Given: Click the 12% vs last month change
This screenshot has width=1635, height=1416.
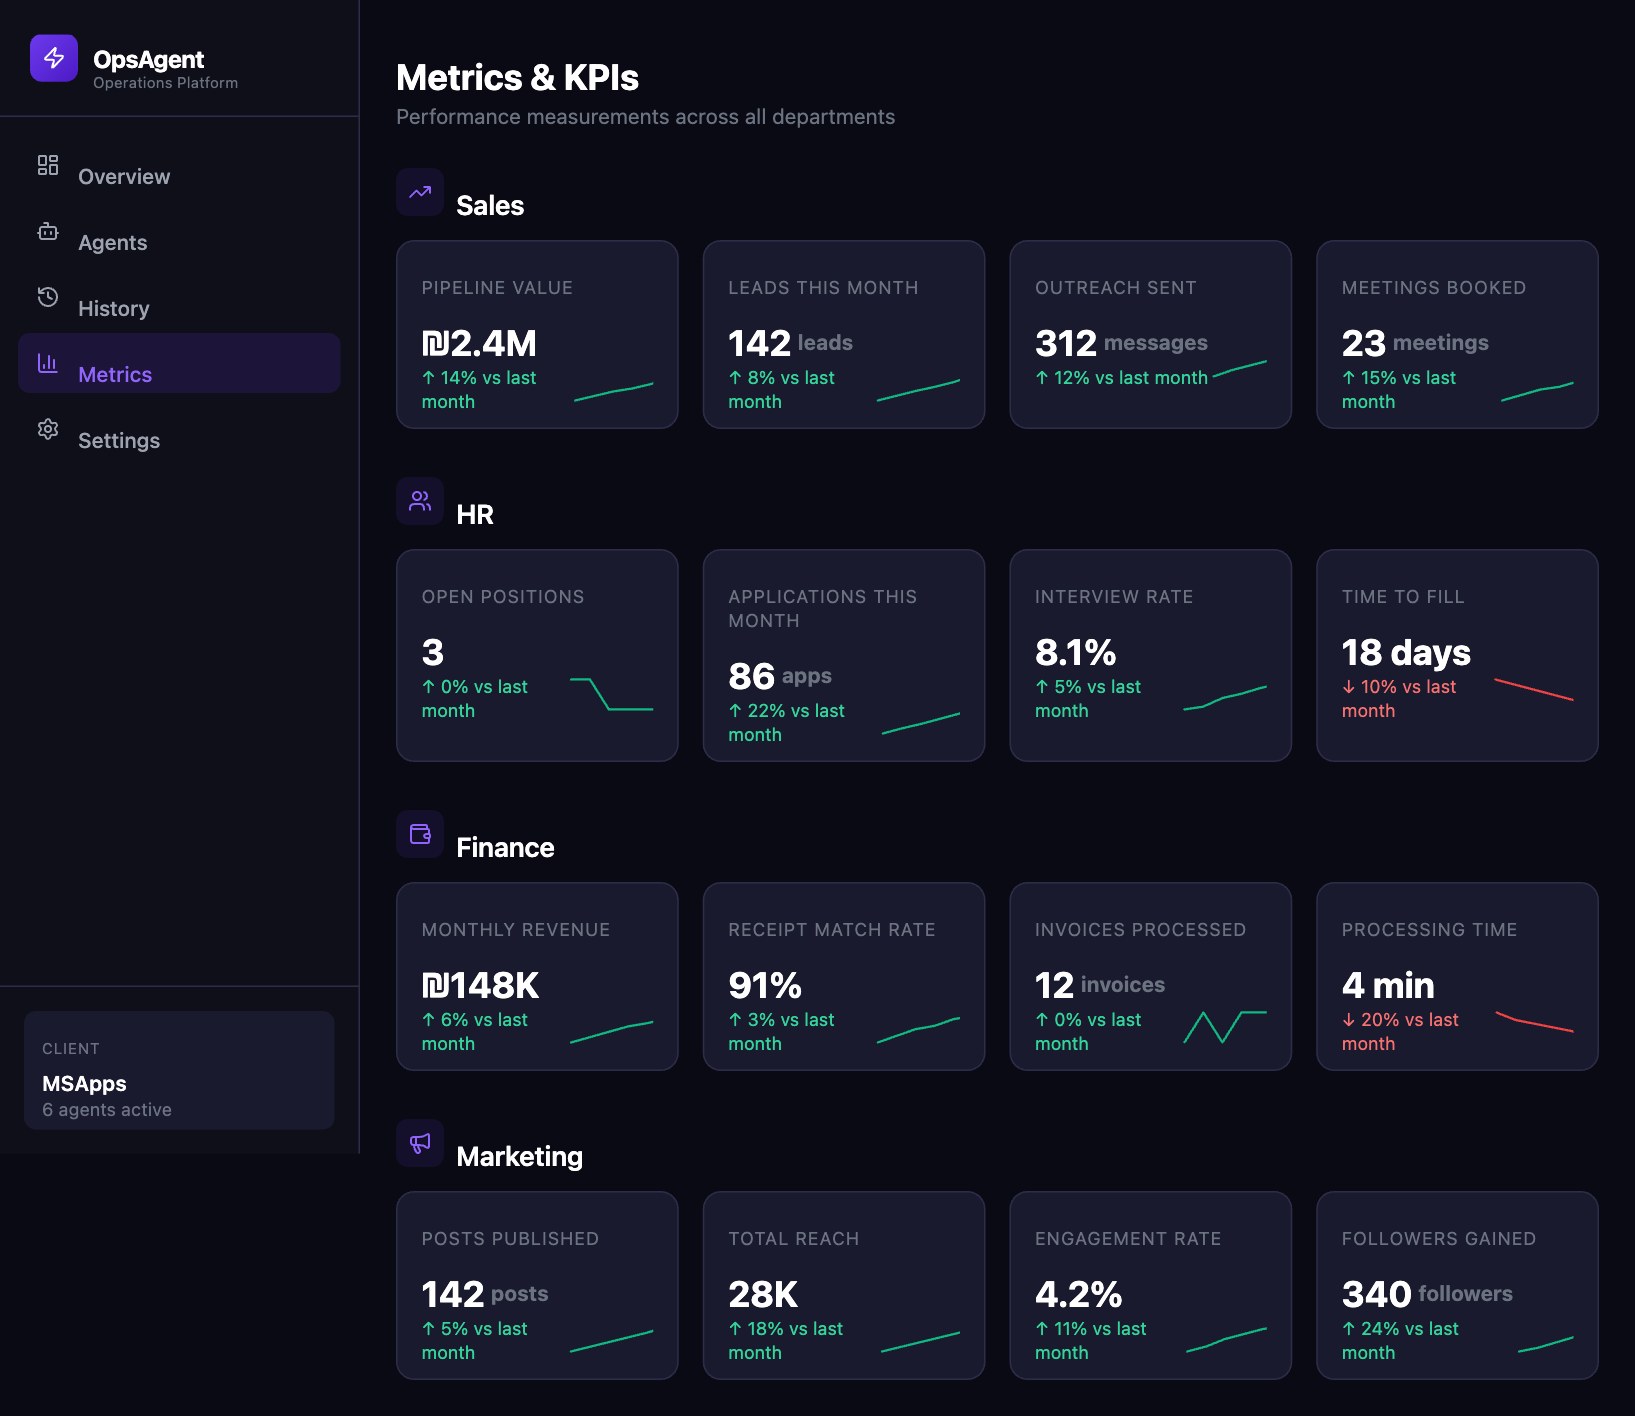Looking at the screenshot, I should click(1121, 377).
